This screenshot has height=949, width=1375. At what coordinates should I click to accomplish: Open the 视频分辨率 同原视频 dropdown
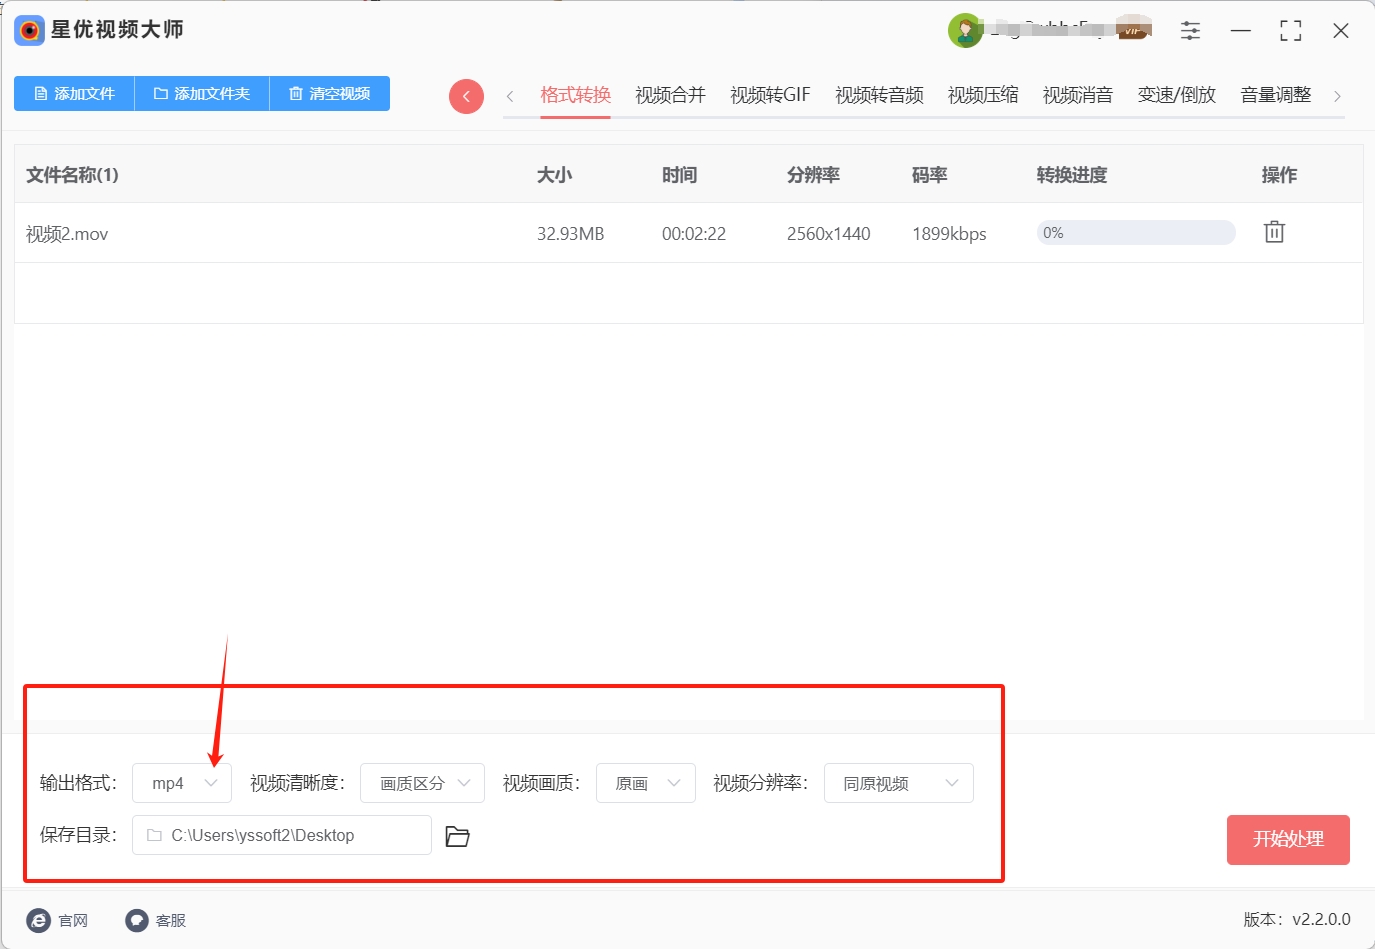click(899, 783)
